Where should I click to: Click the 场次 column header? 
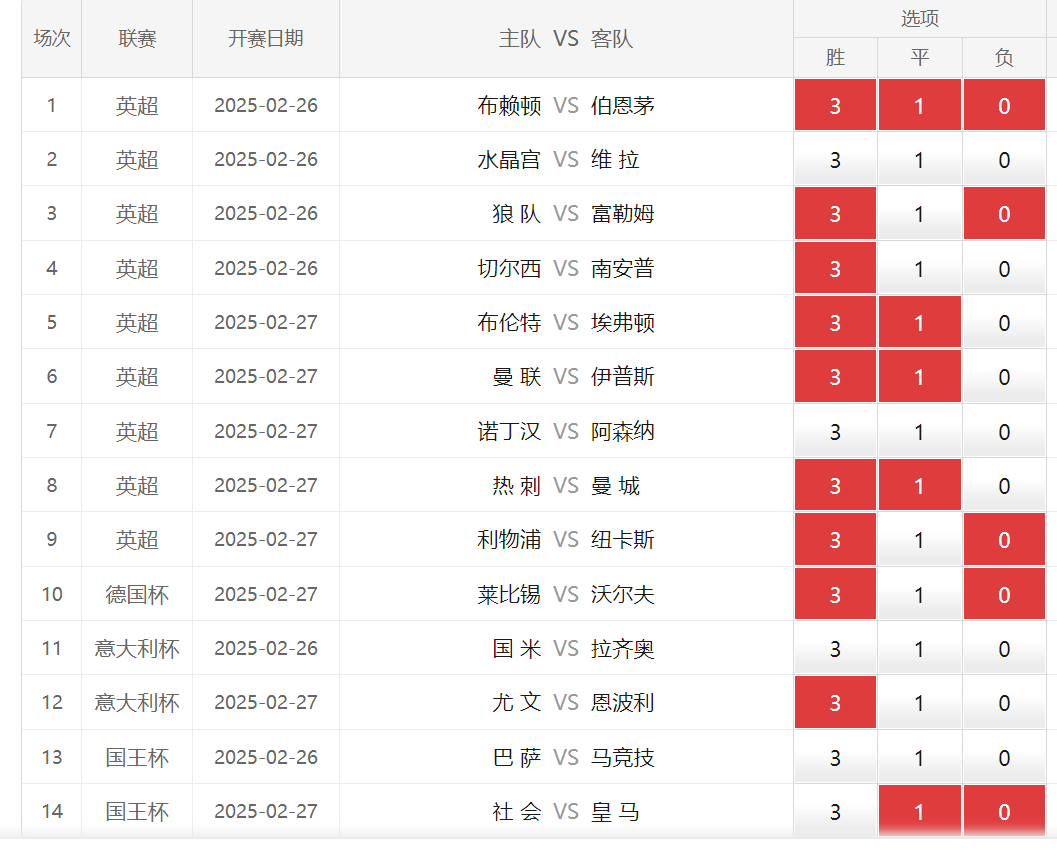[52, 38]
